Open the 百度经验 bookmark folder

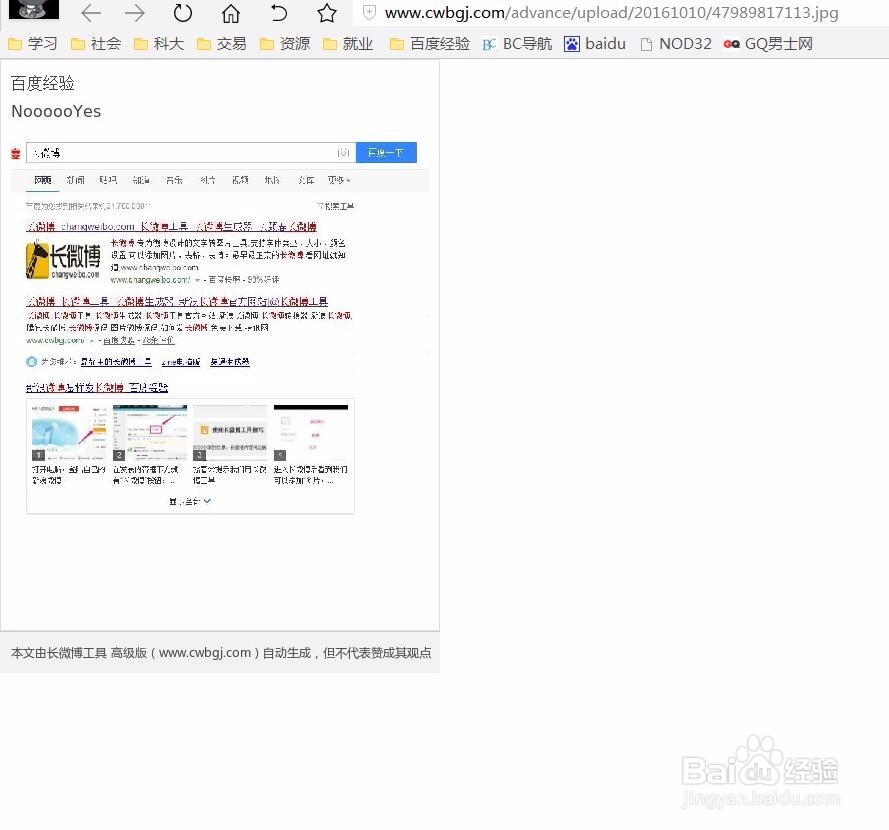pyautogui.click(x=430, y=44)
